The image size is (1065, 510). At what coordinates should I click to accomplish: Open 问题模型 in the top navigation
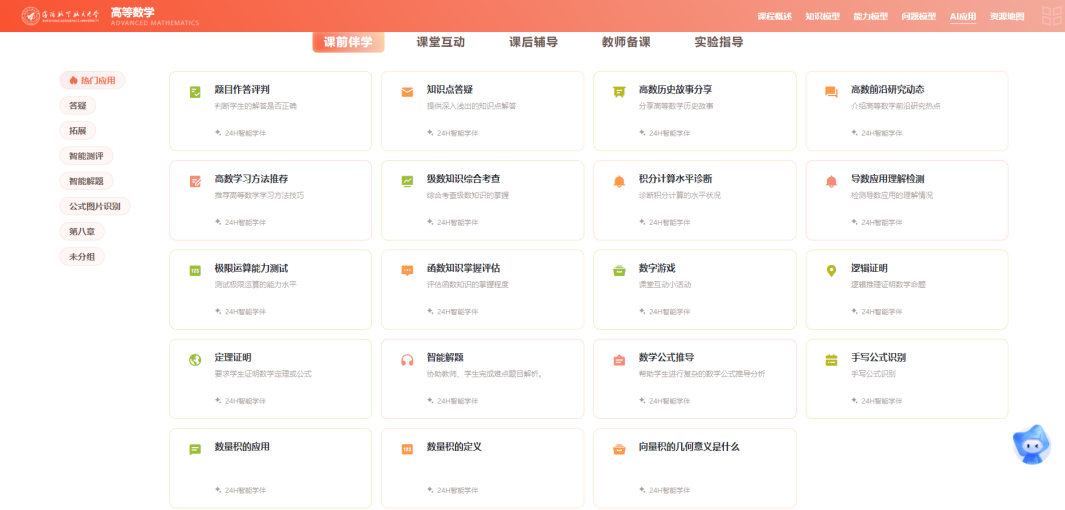pos(919,16)
